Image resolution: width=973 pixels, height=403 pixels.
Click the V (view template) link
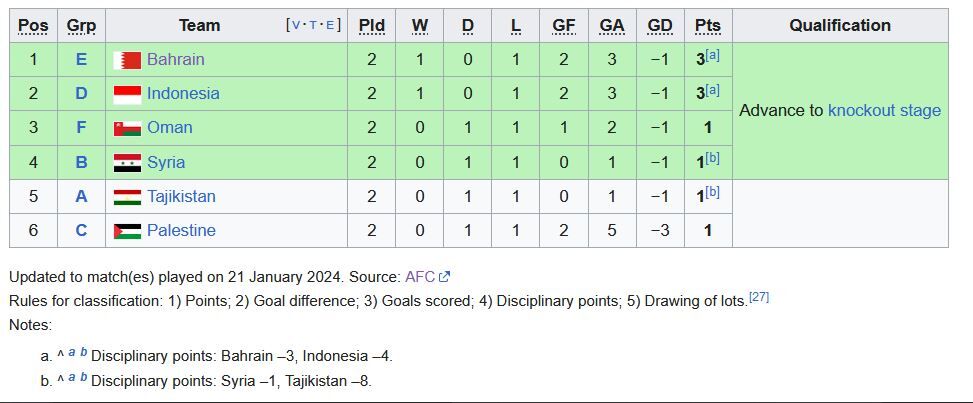click(296, 25)
